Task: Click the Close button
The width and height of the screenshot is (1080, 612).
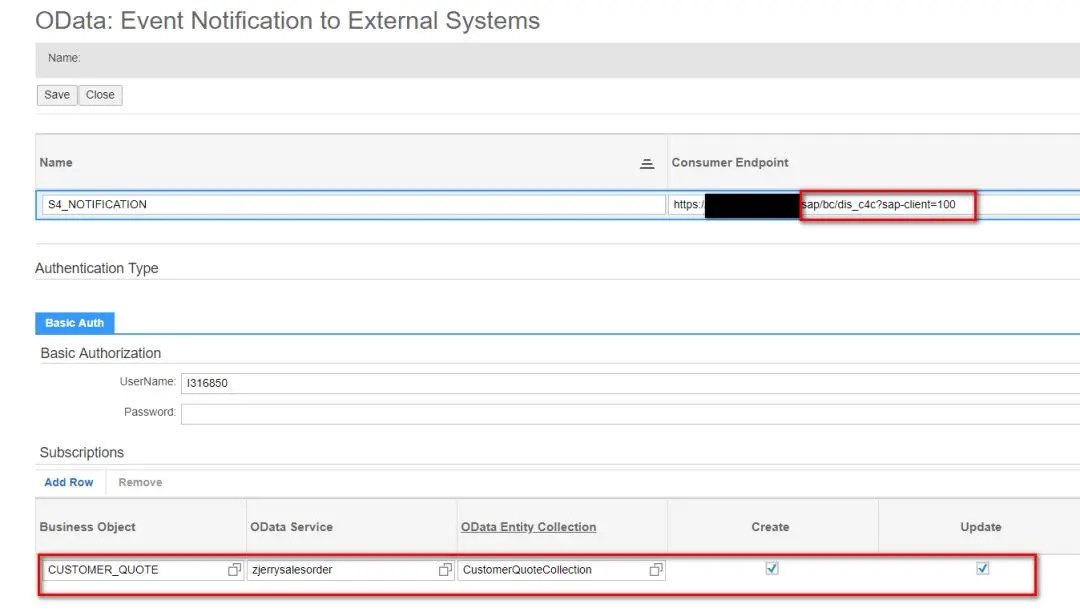Action: (x=100, y=95)
